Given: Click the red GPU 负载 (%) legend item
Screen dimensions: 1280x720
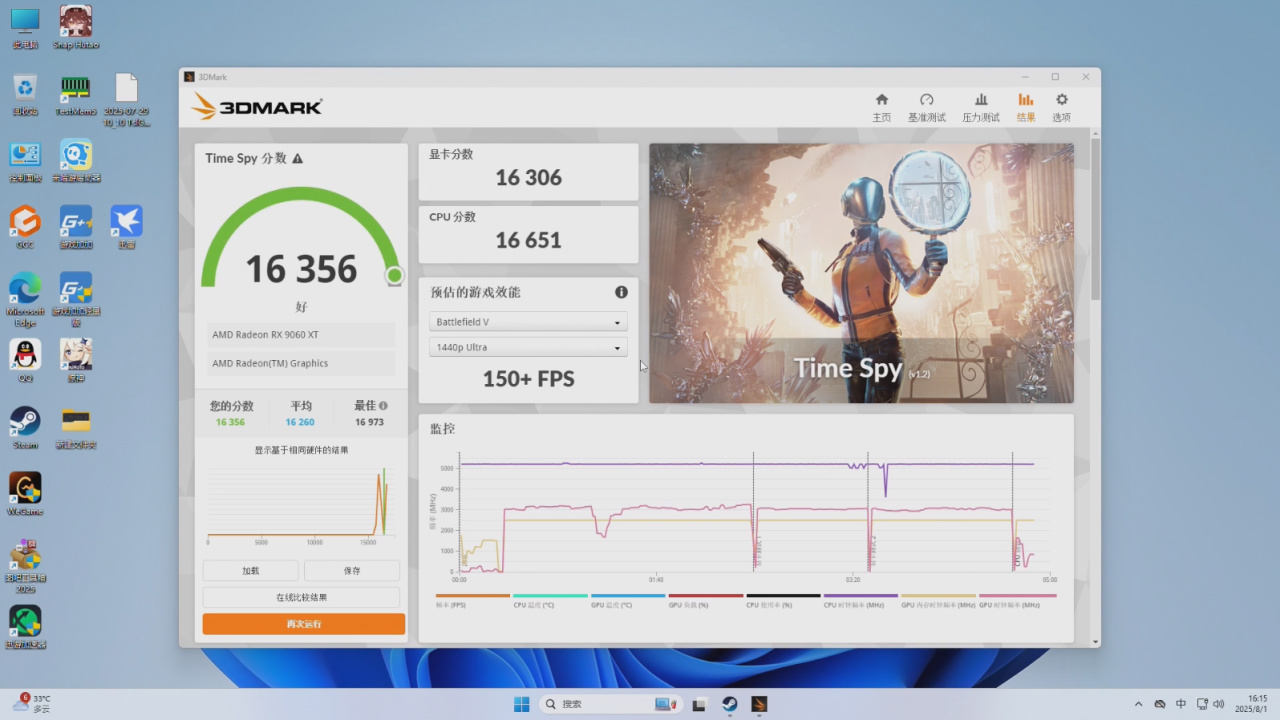Looking at the screenshot, I should (x=705, y=600).
